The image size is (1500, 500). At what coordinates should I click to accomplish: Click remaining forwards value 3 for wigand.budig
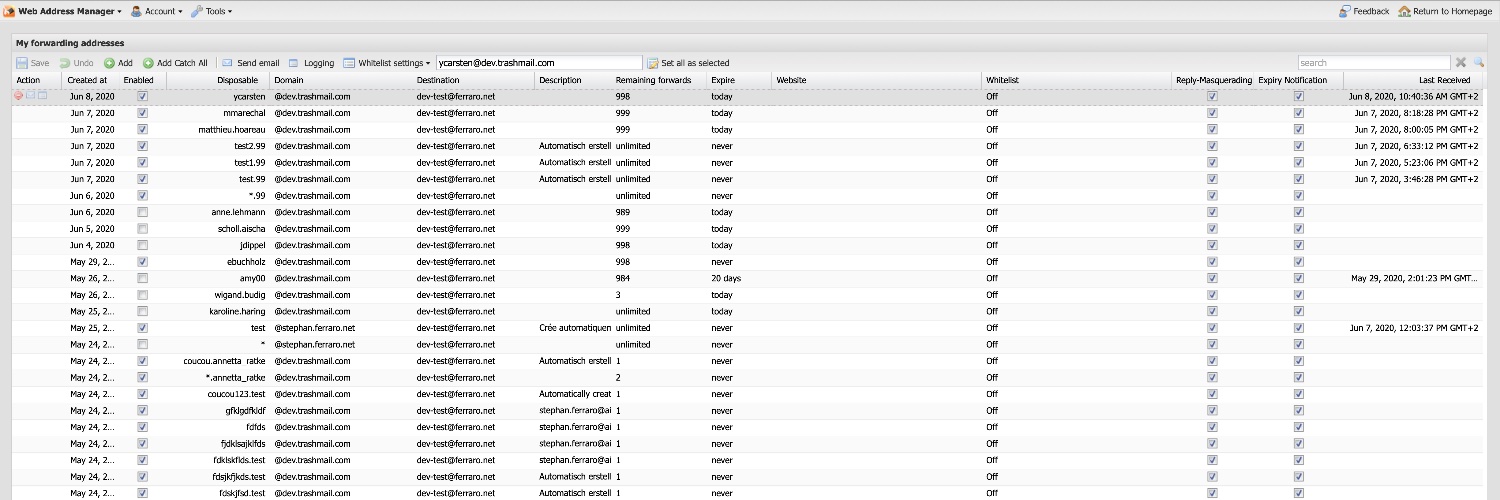[x=618, y=295]
